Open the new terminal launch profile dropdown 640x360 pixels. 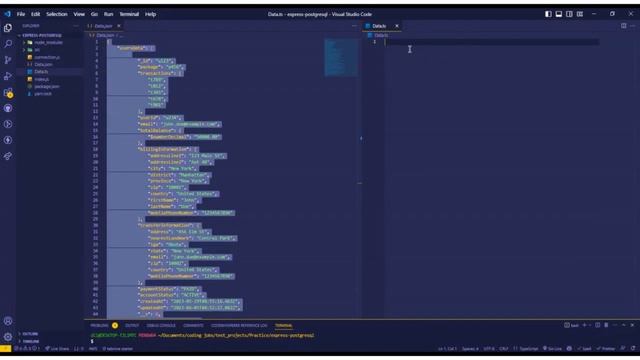point(590,325)
